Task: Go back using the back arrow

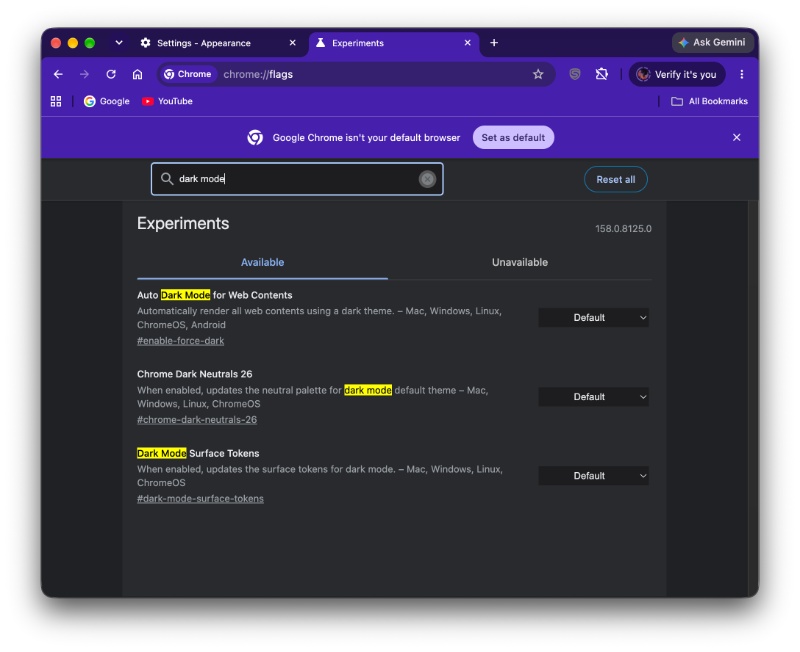Action: (58, 74)
